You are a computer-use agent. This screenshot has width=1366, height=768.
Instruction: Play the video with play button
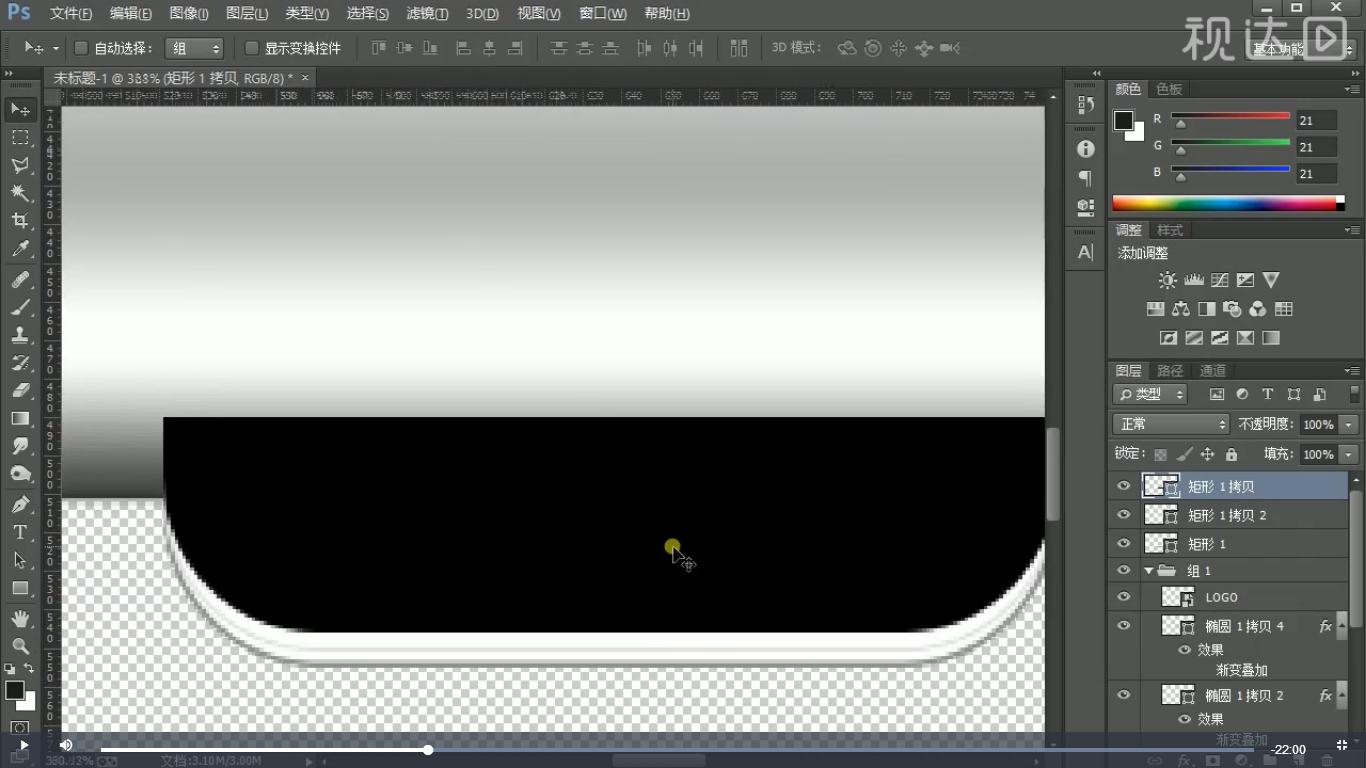tap(24, 745)
